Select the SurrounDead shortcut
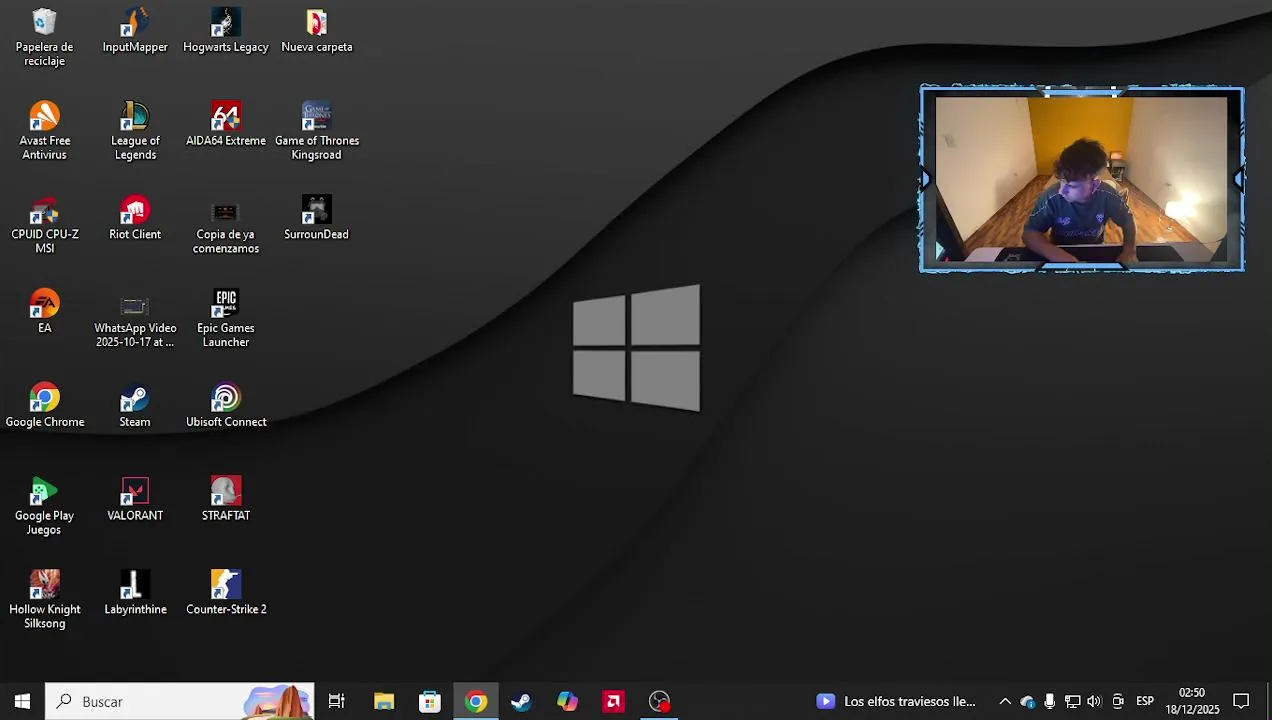The image size is (1272, 720). pos(317,218)
